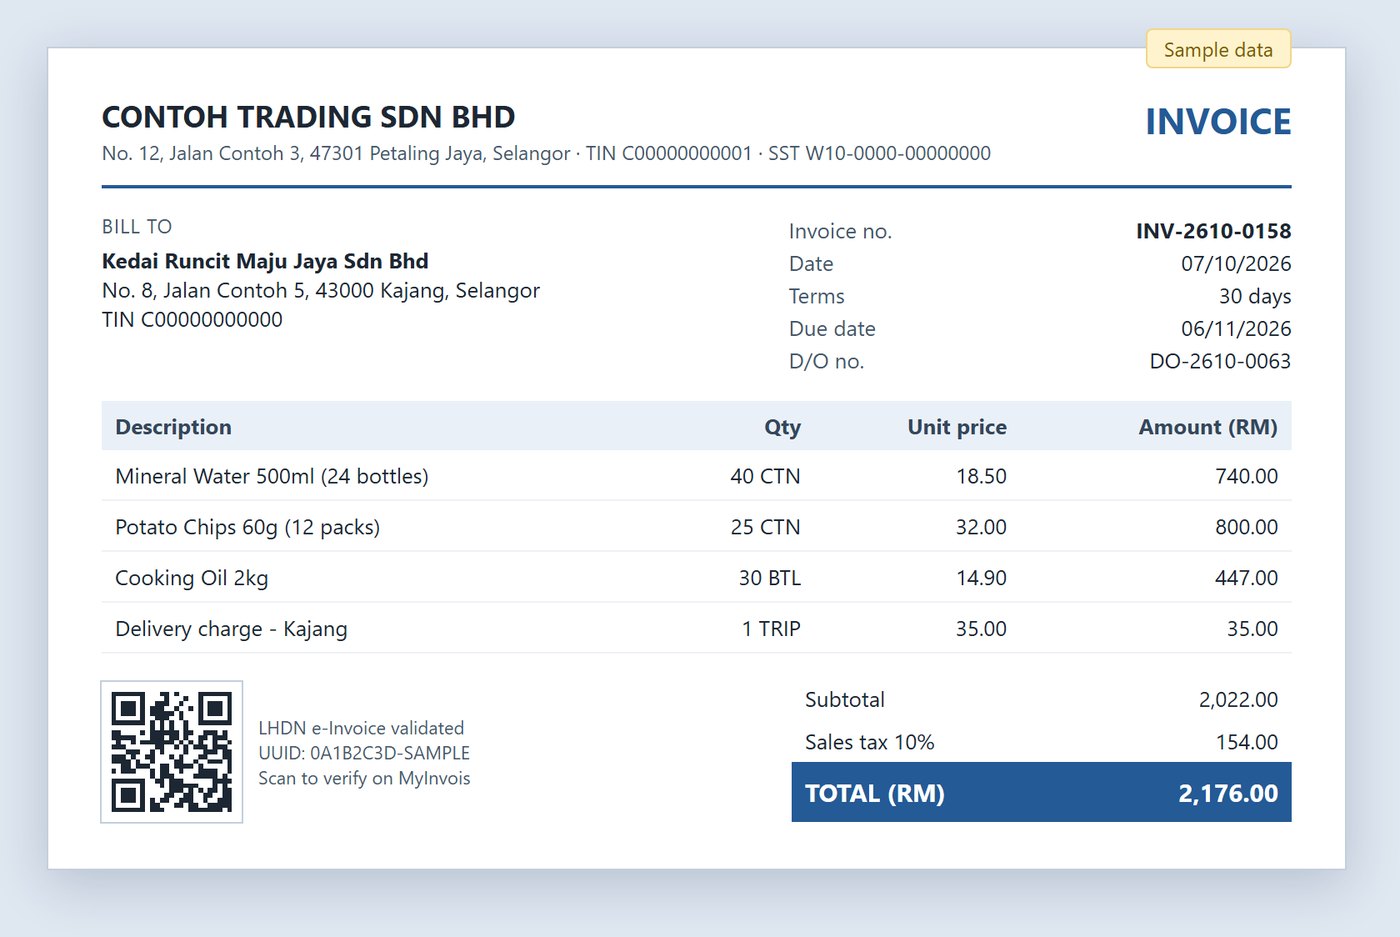Select unit price 18.50
Viewport: 1400px width, 937px height.
981,476
